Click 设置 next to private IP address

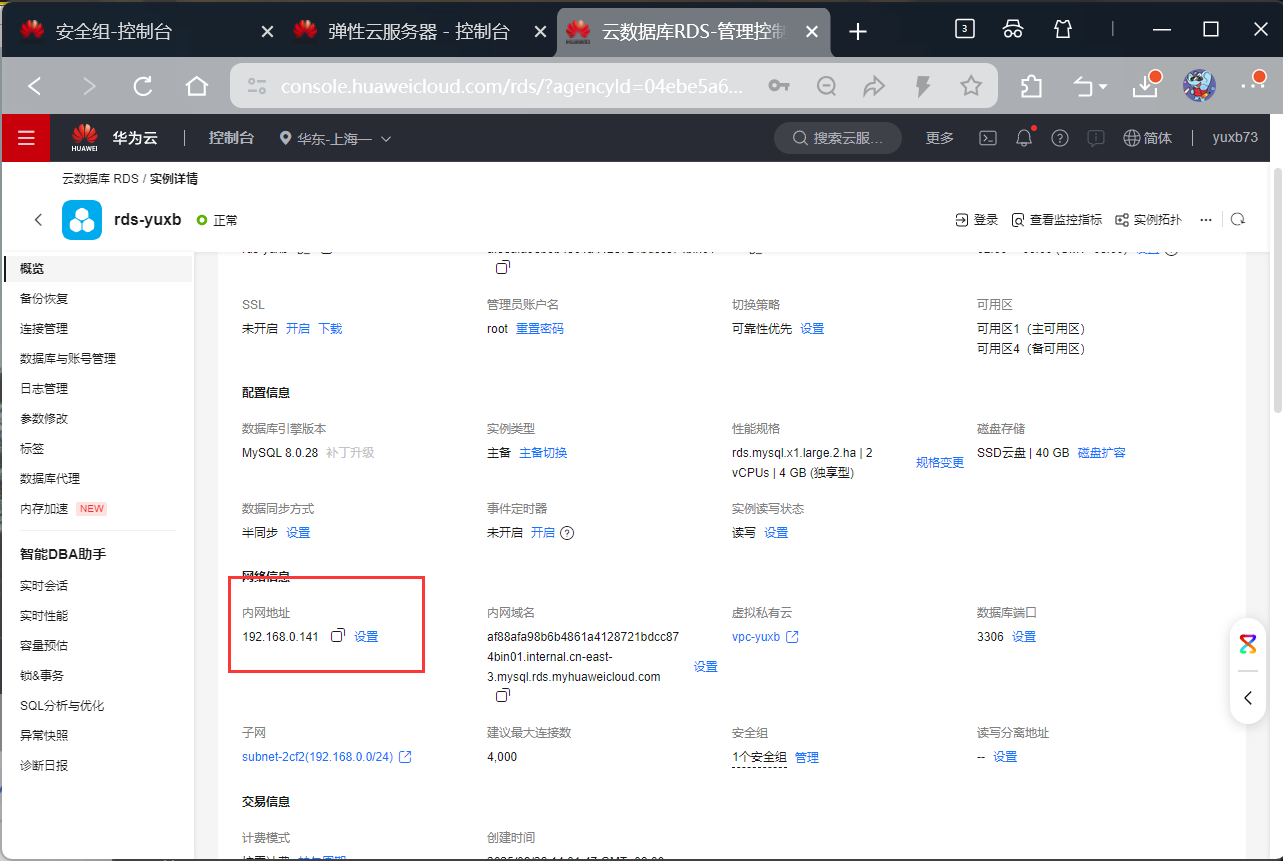[x=366, y=636]
